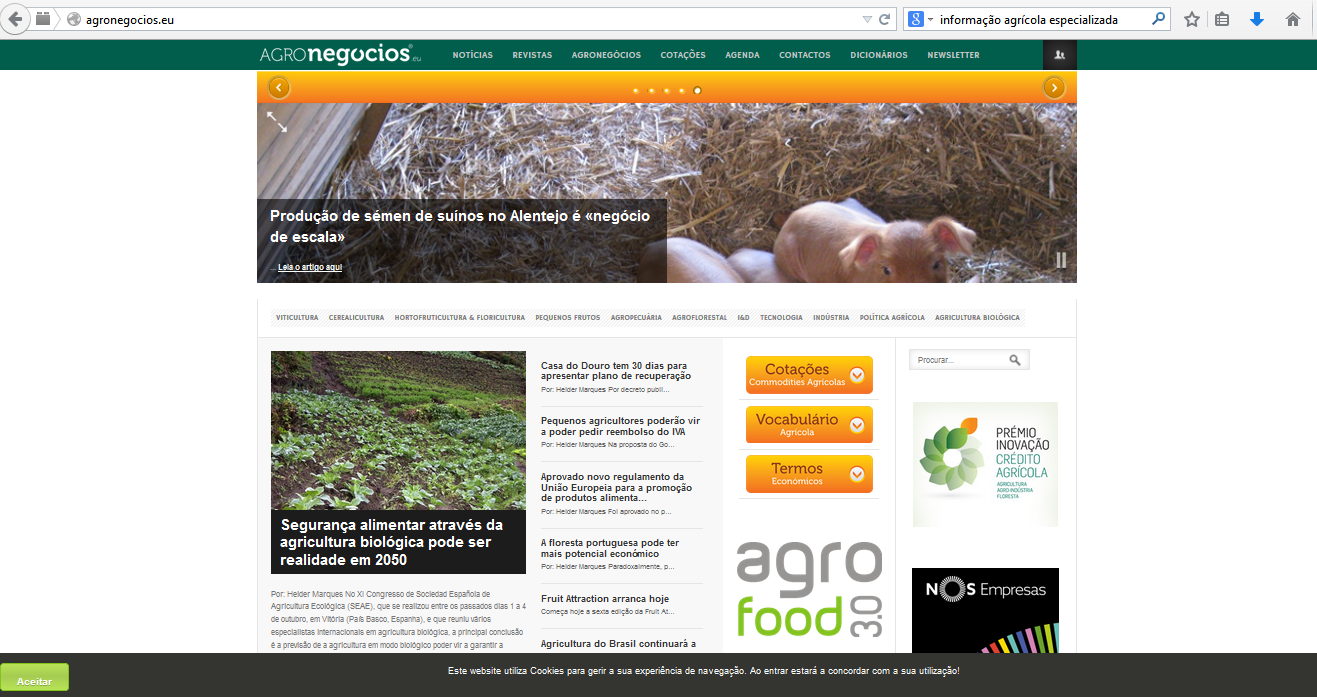Screen dimensions: 1317x697
Task: Expand the slideshow with the diagonal arrows icon
Action: [277, 122]
